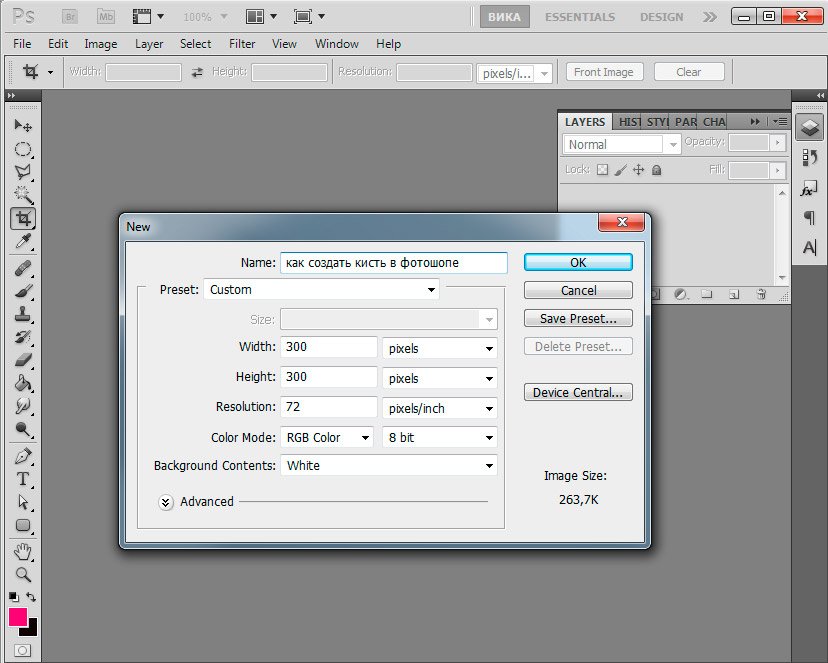Click the black background color swatch
This screenshot has width=828, height=663.
31,629
